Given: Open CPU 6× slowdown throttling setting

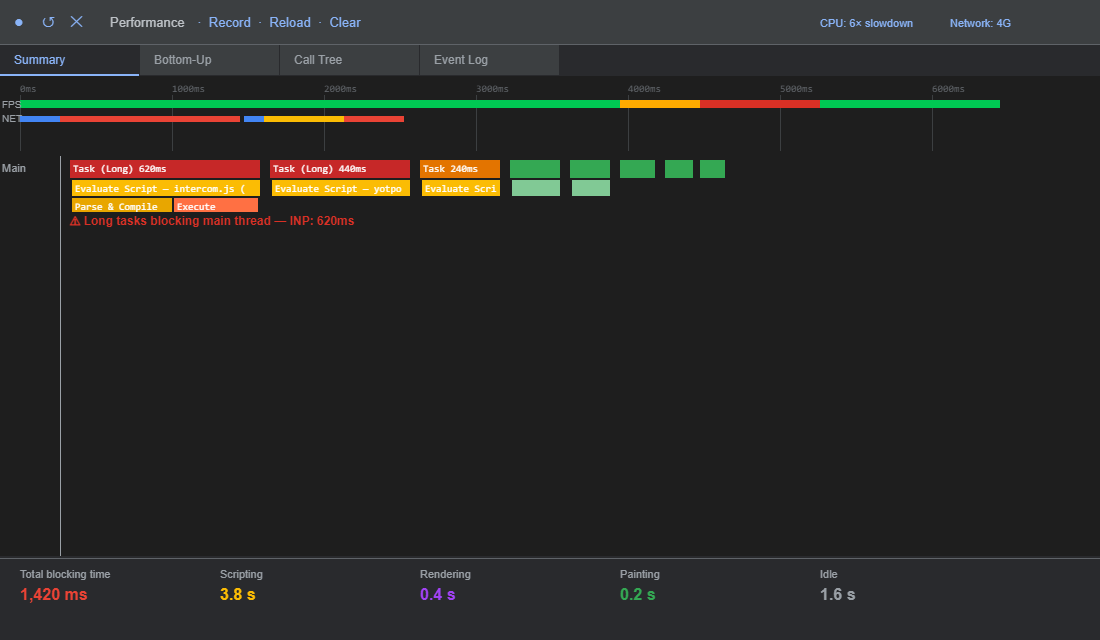Looking at the screenshot, I should (866, 23).
